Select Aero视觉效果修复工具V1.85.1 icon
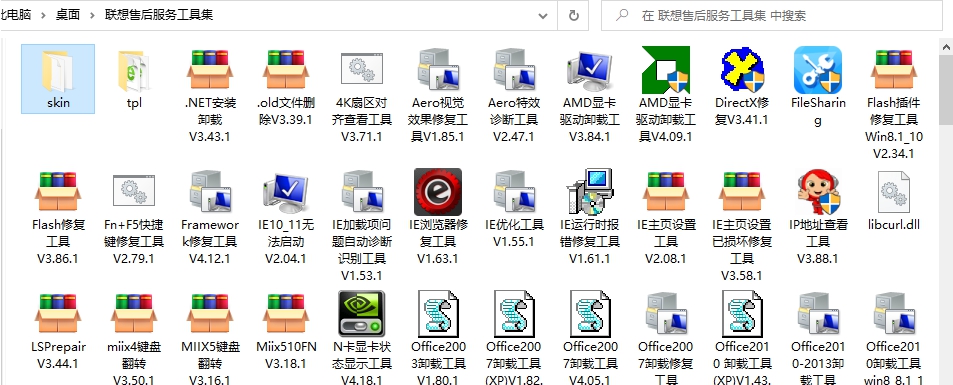The width and height of the screenshot is (953, 385). [x=438, y=71]
